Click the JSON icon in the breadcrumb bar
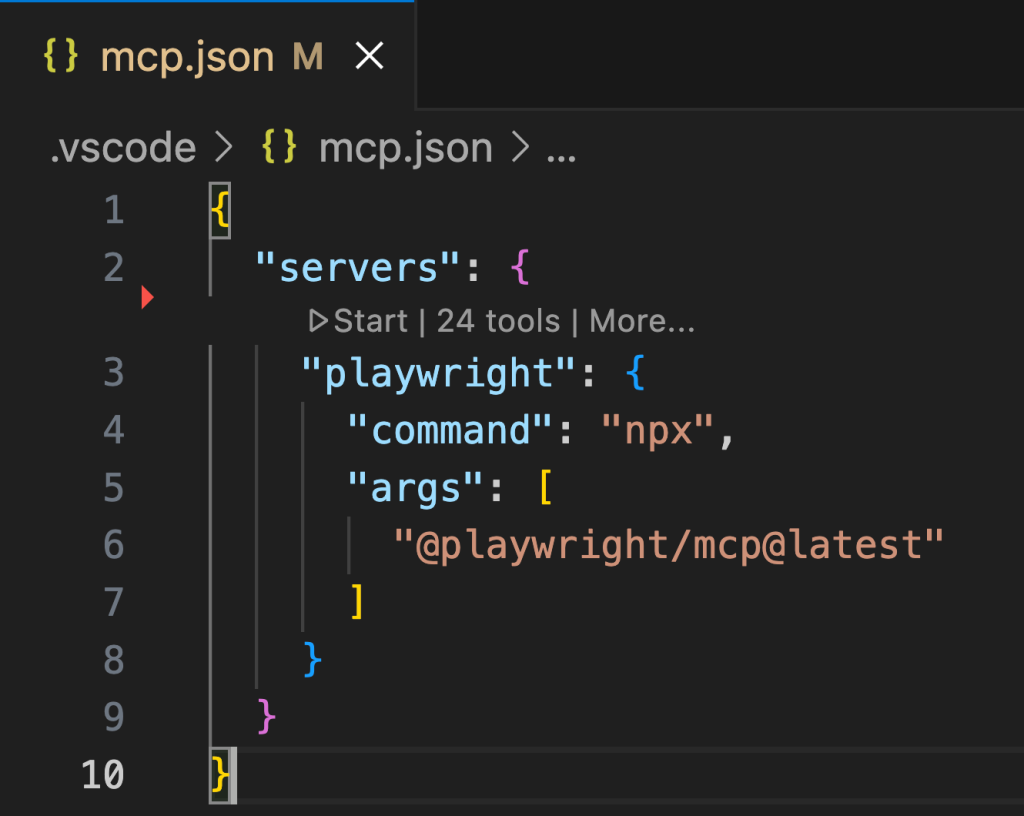The image size is (1024, 816). [277, 147]
